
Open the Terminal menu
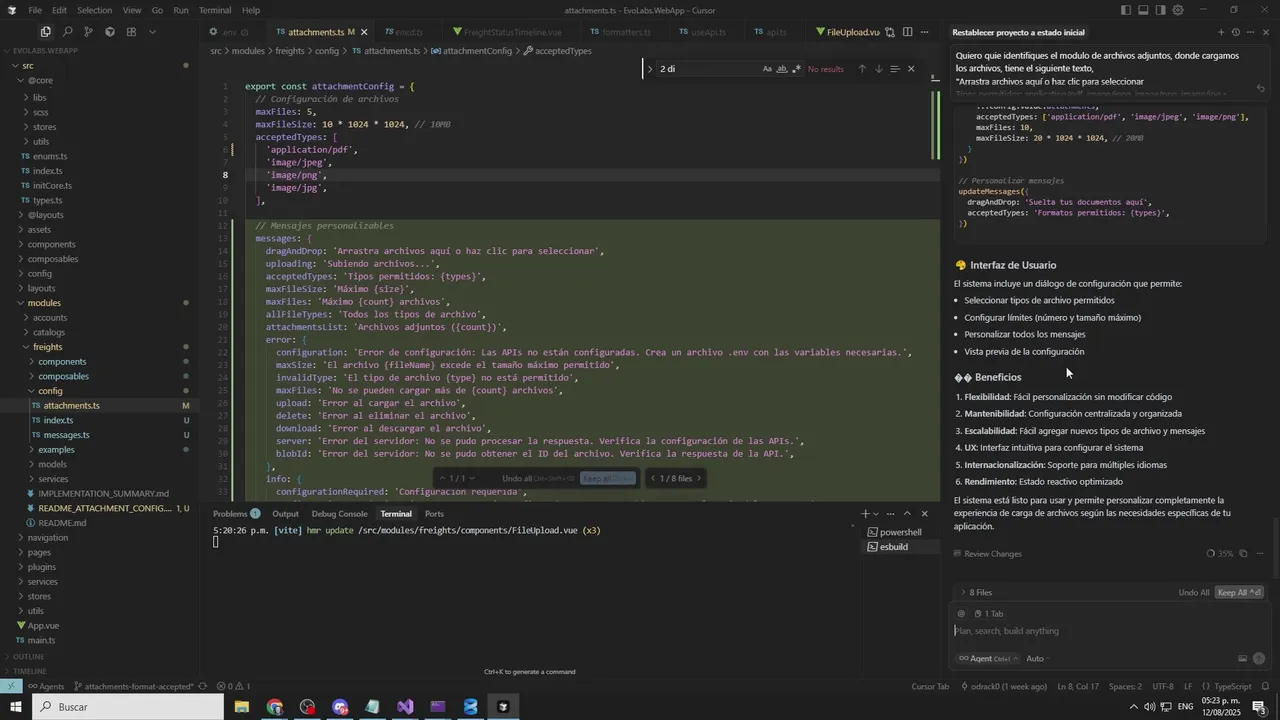click(215, 10)
